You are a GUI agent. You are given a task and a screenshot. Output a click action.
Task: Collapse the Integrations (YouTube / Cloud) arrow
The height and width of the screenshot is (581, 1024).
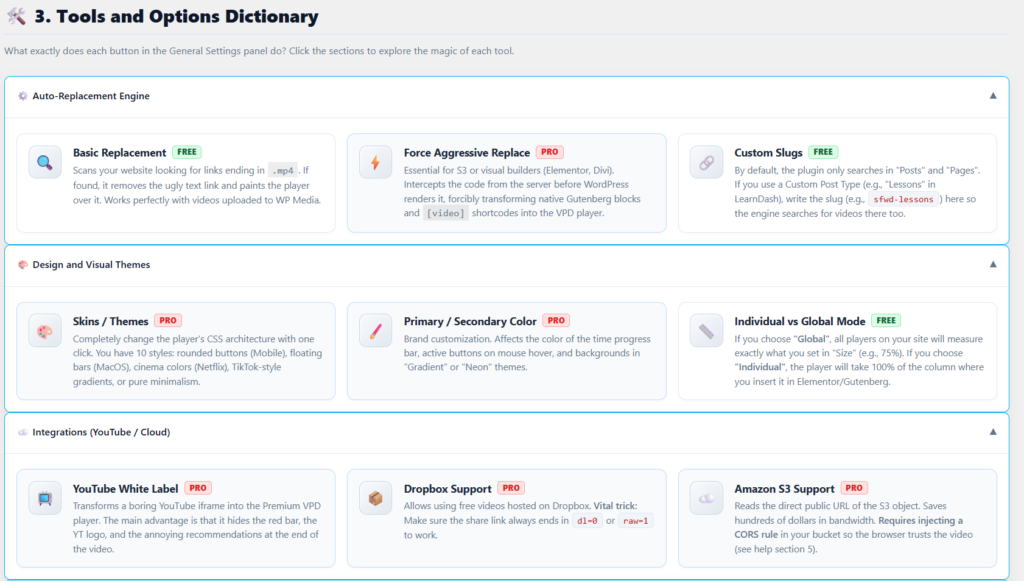pyautogui.click(x=993, y=432)
